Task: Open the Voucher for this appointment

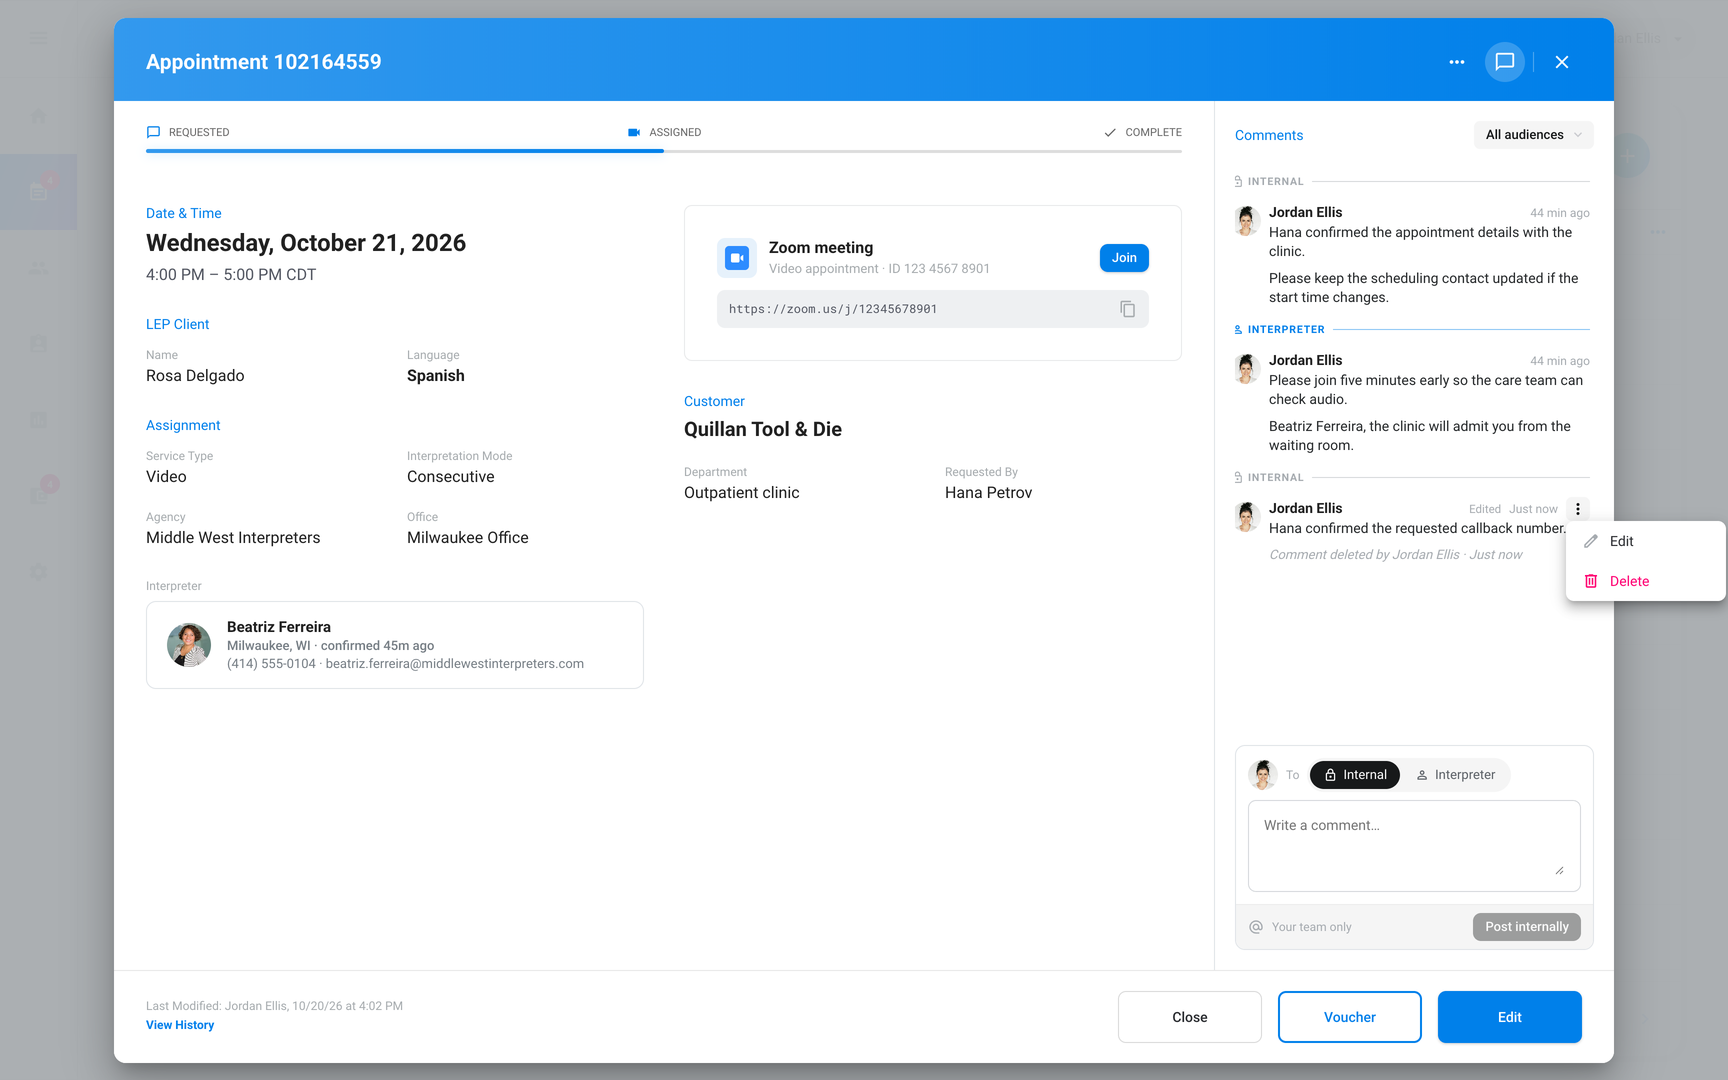Action: click(1350, 1017)
